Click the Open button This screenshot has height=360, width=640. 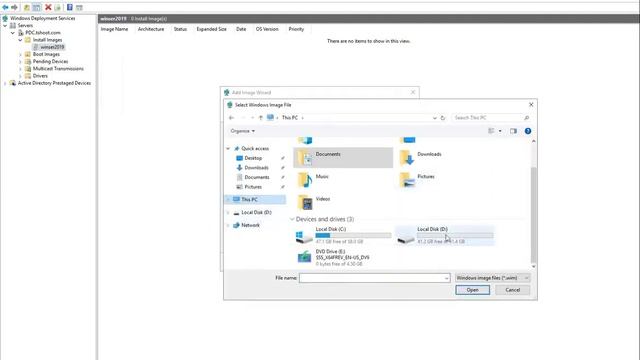coord(473,290)
